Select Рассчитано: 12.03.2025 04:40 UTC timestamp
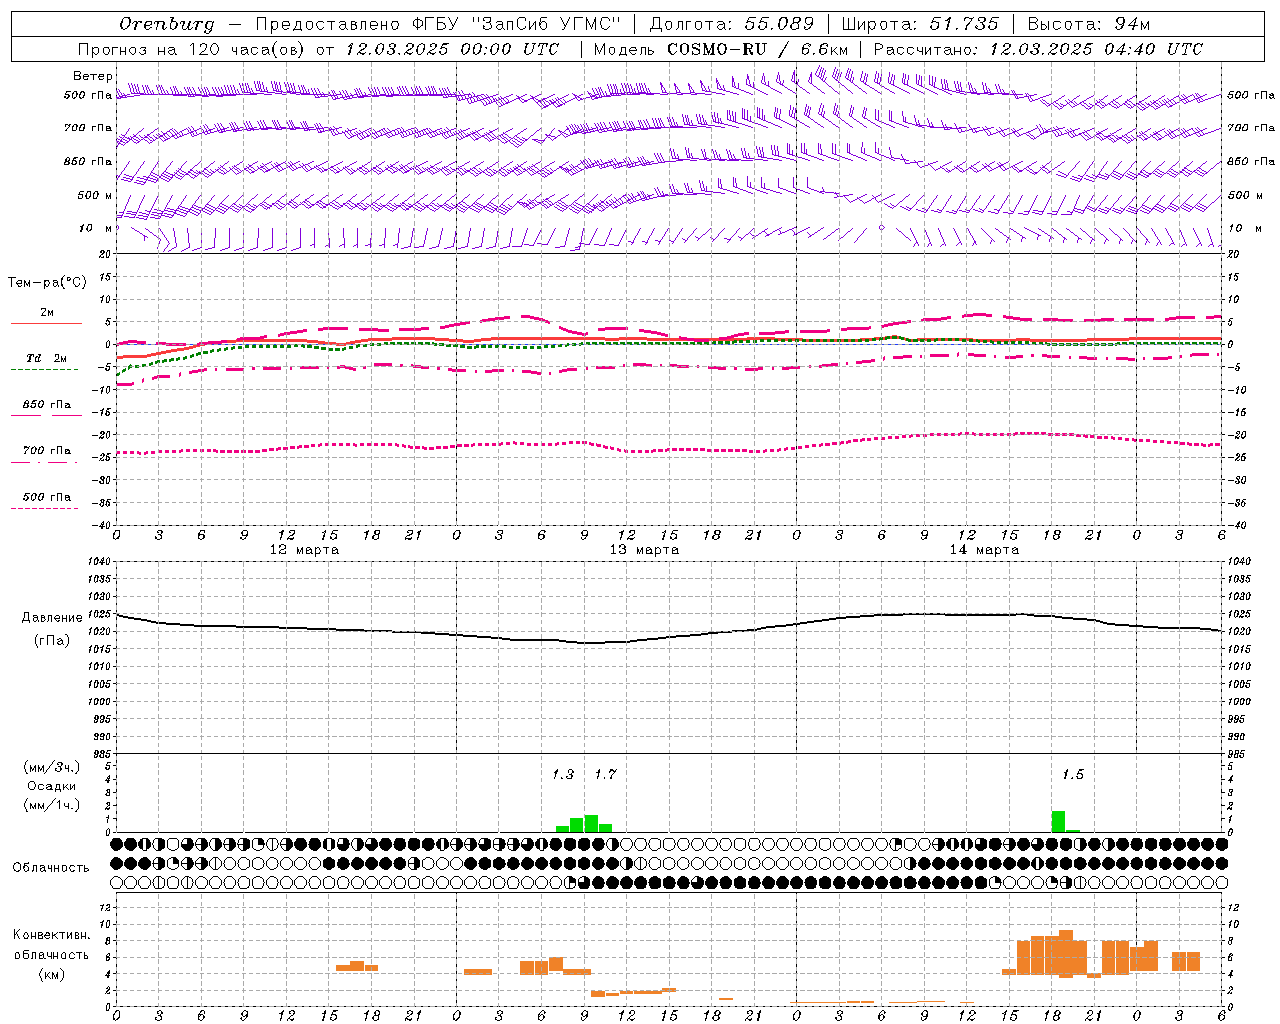 tap(1038, 49)
